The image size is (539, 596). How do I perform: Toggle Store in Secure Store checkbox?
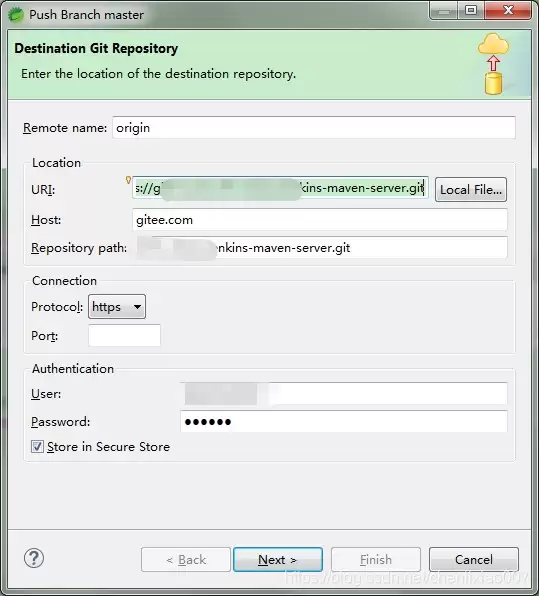[x=37, y=447]
